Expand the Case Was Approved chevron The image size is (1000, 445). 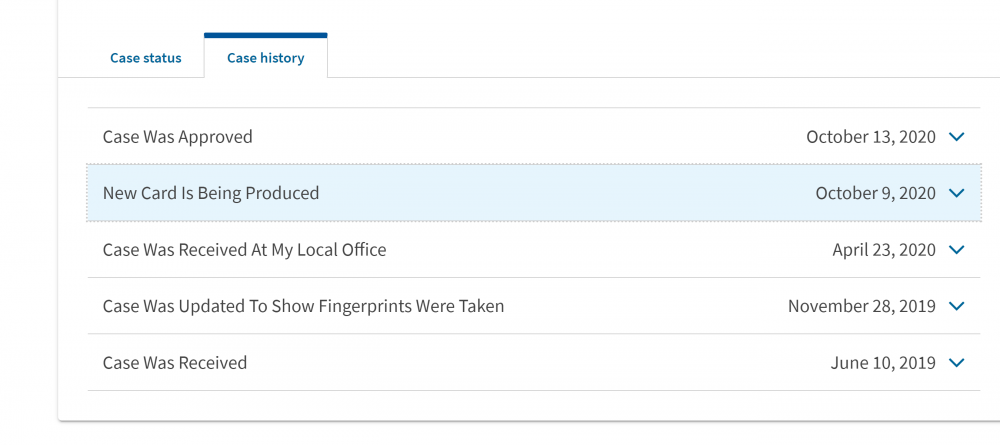coord(956,136)
